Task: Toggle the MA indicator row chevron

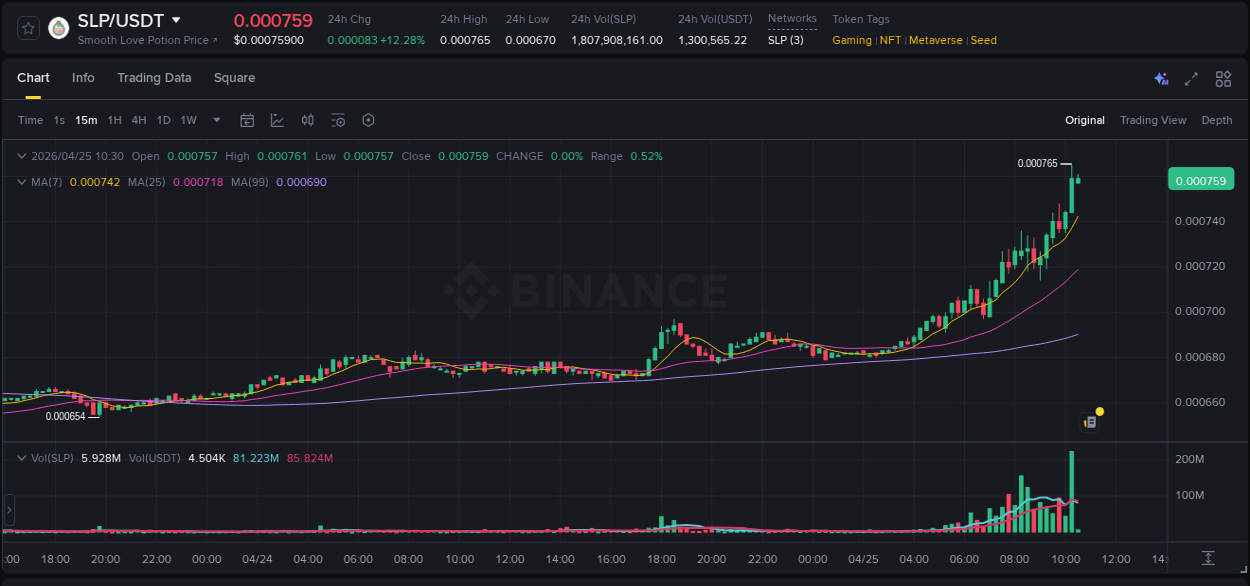Action: 21,182
